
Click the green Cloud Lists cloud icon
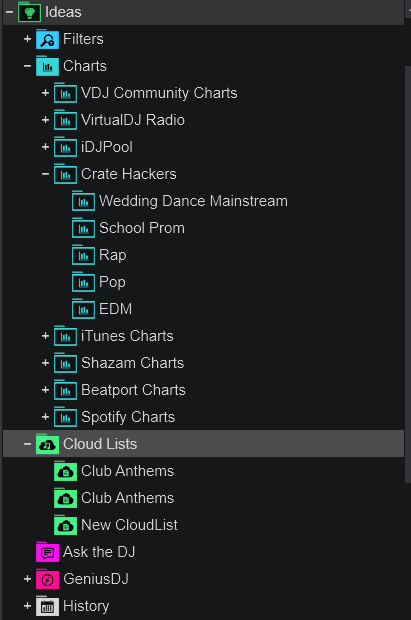(47, 444)
